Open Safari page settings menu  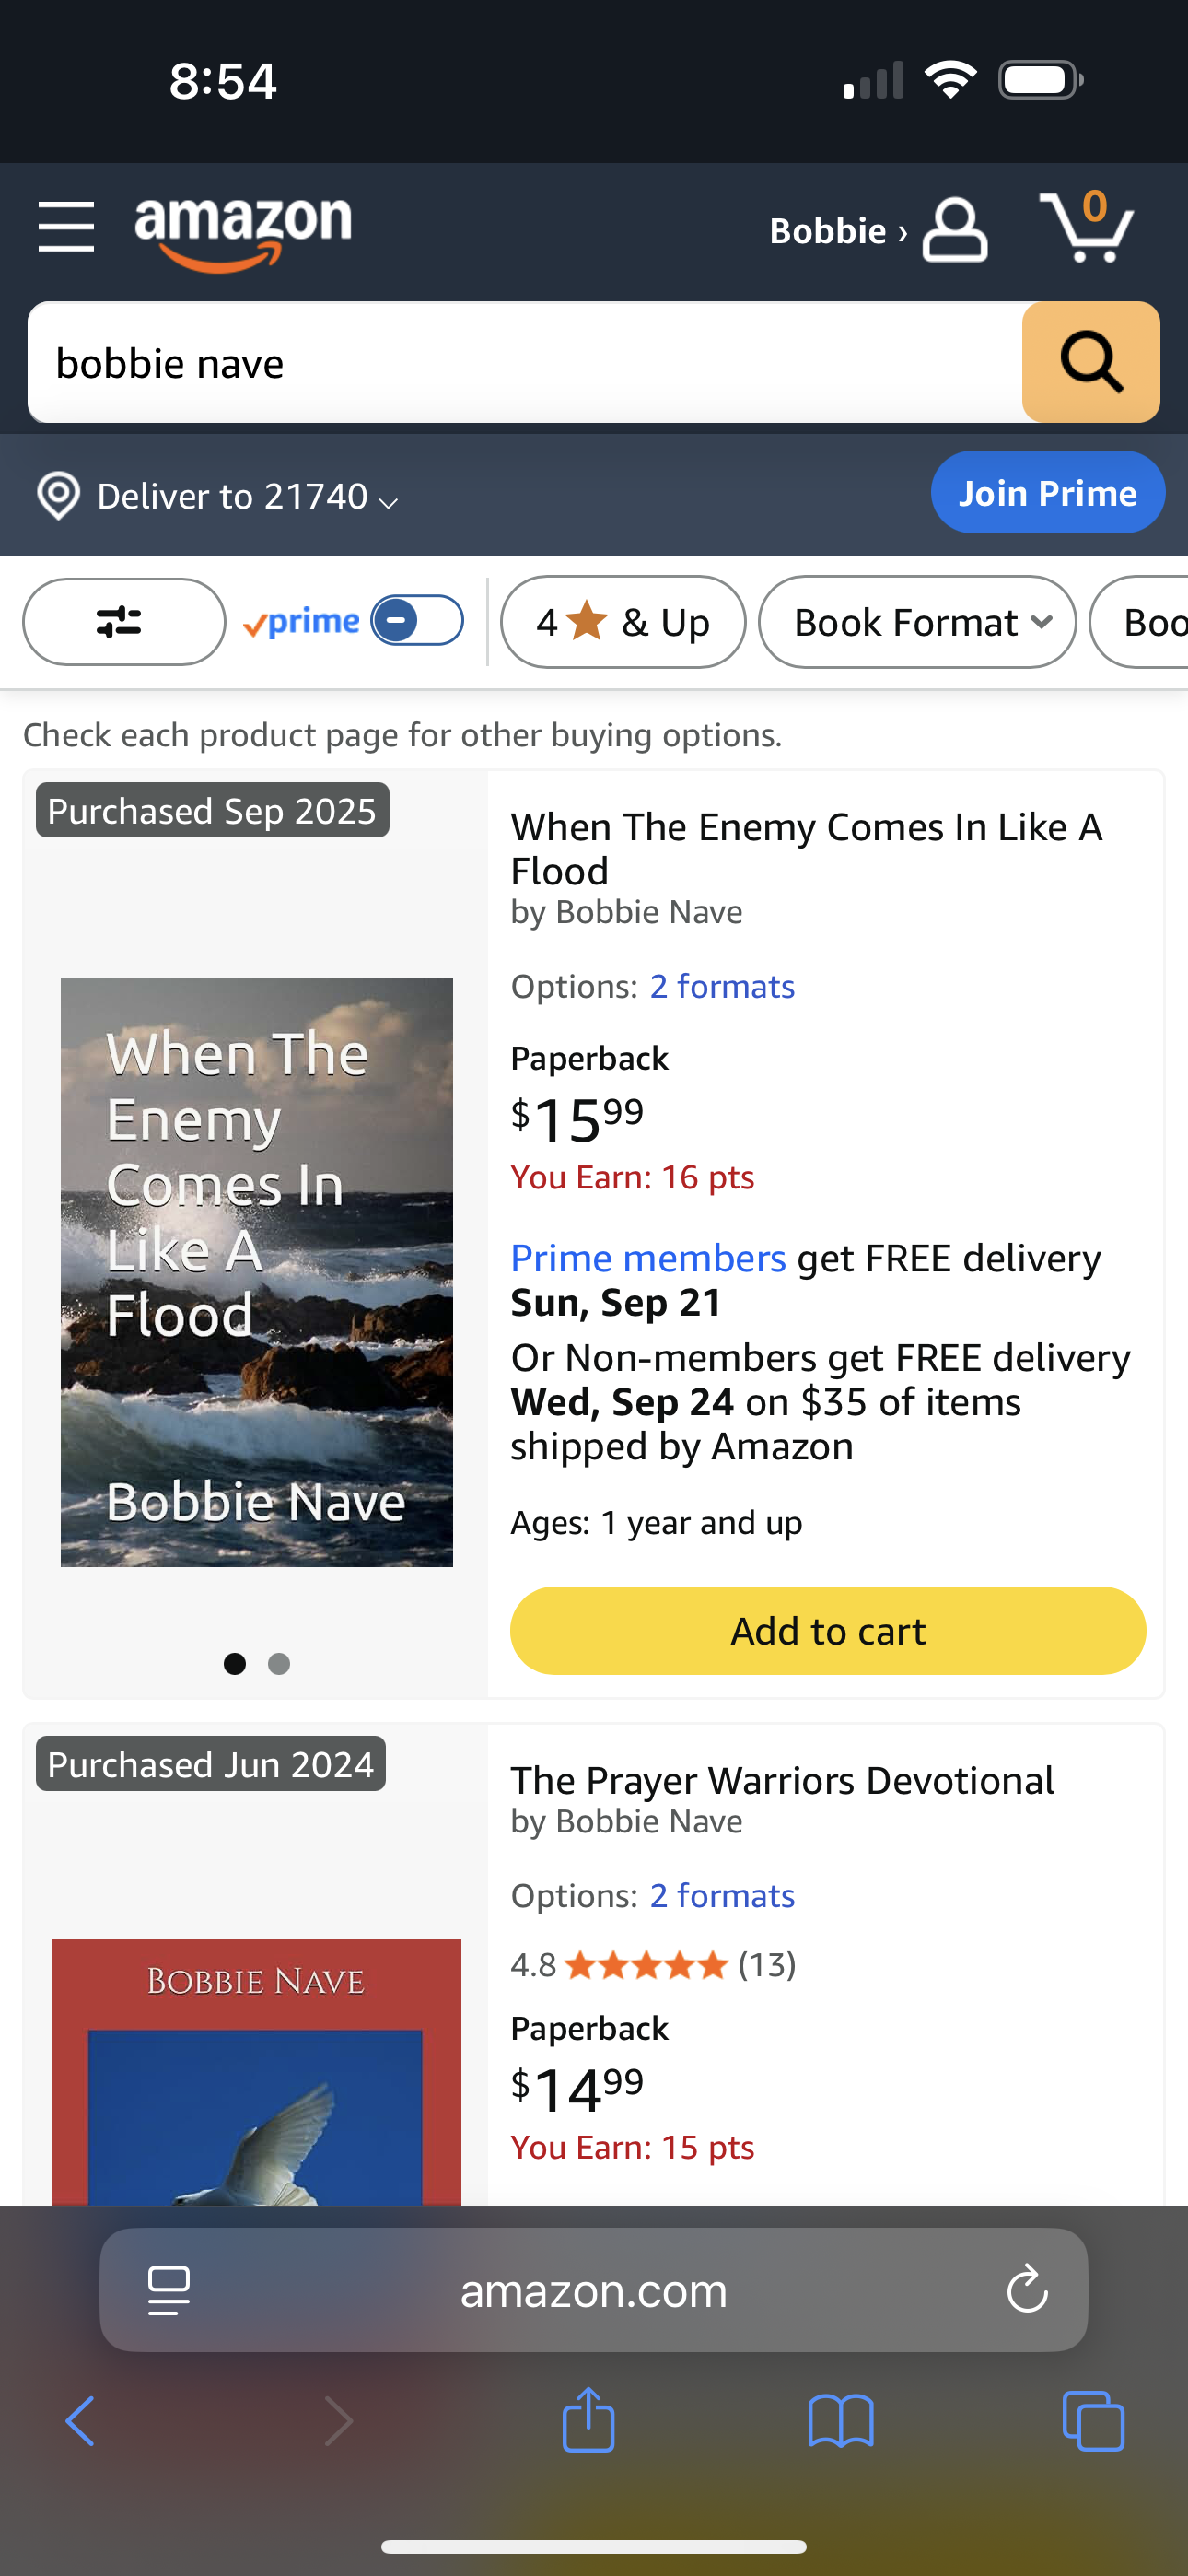pos(169,2290)
